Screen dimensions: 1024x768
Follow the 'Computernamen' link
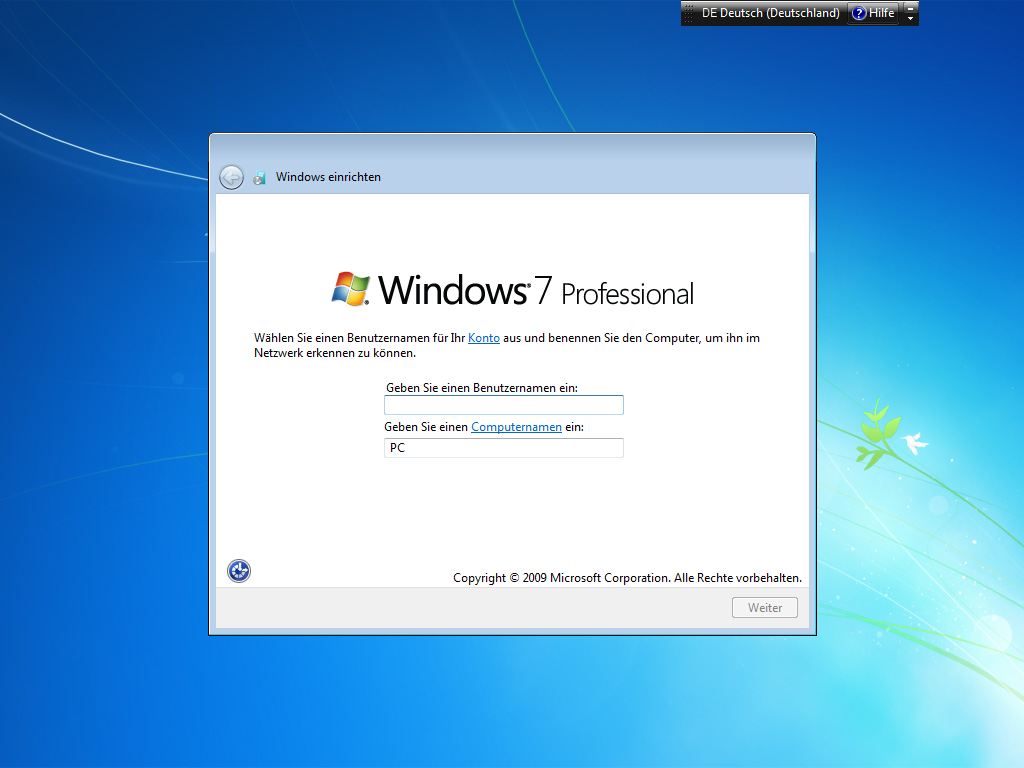point(516,427)
